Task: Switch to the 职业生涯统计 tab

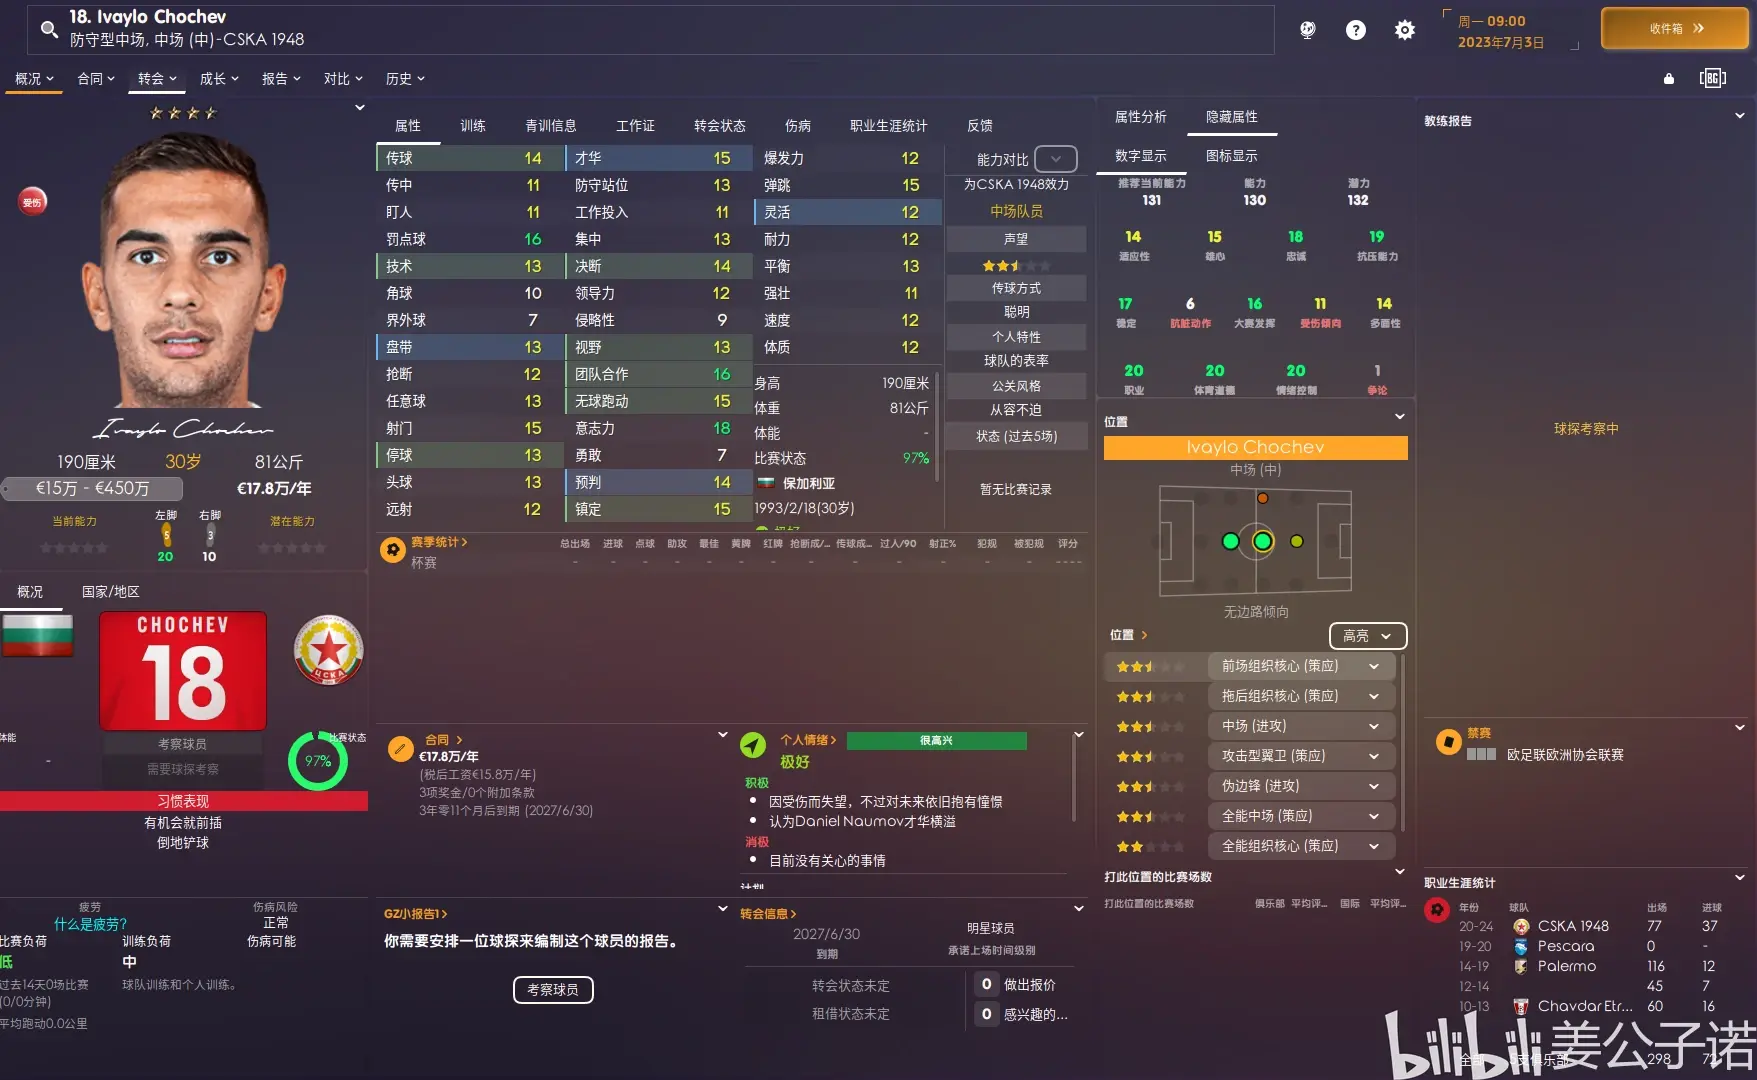Action: click(889, 126)
